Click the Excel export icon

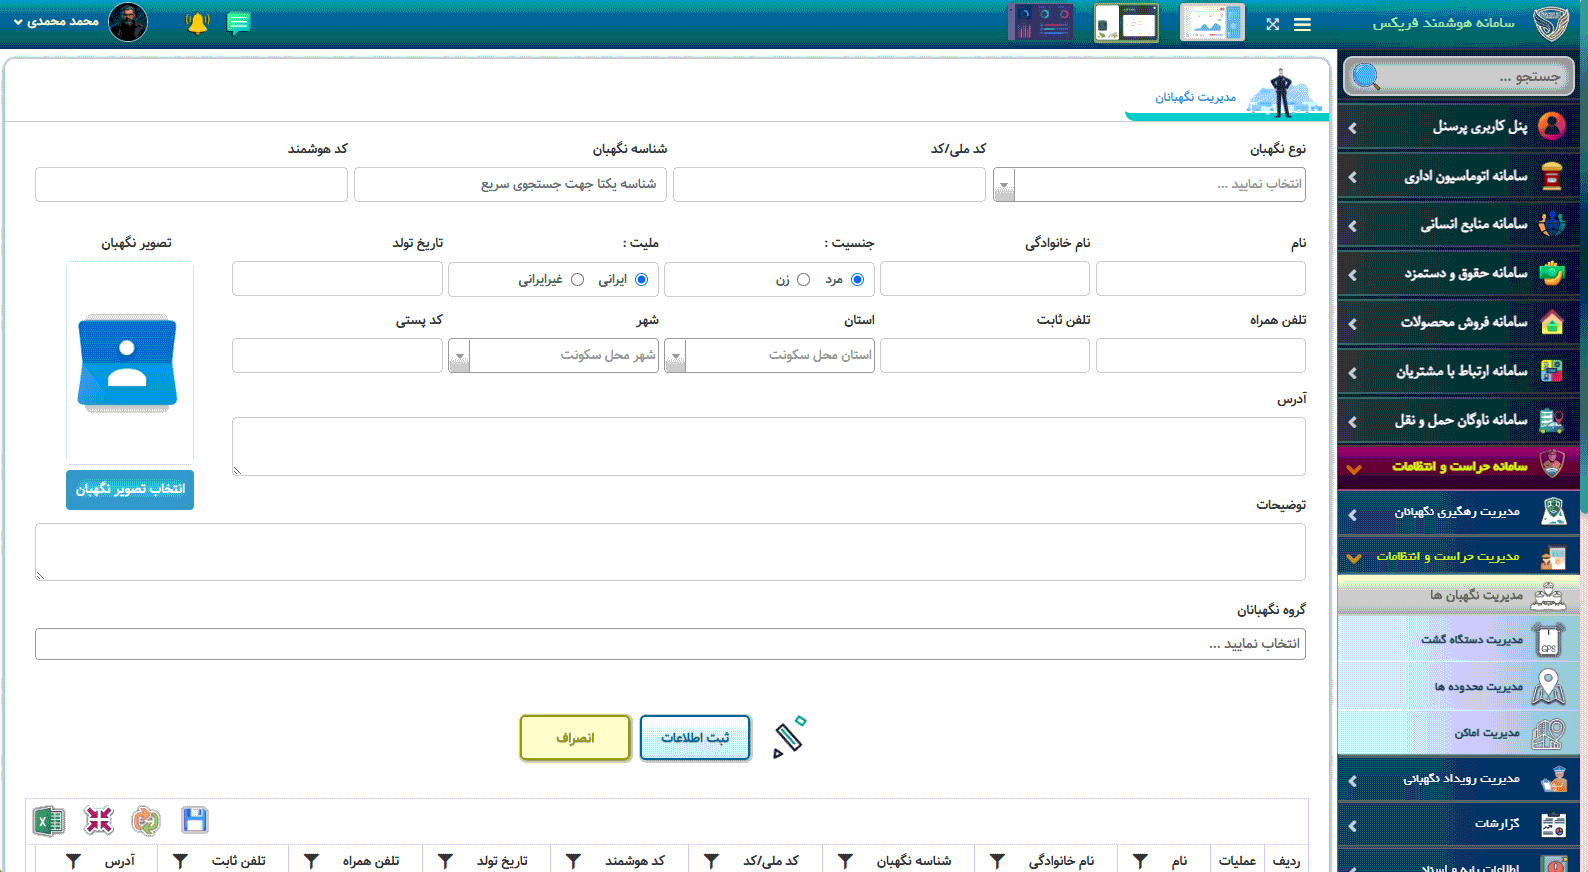coord(48,821)
